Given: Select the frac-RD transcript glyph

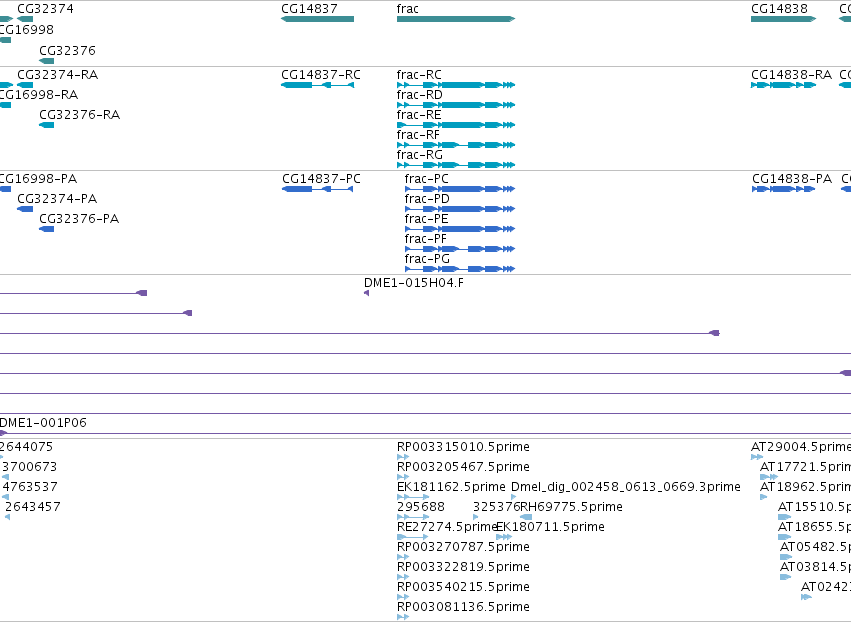Looking at the screenshot, I should tap(456, 105).
